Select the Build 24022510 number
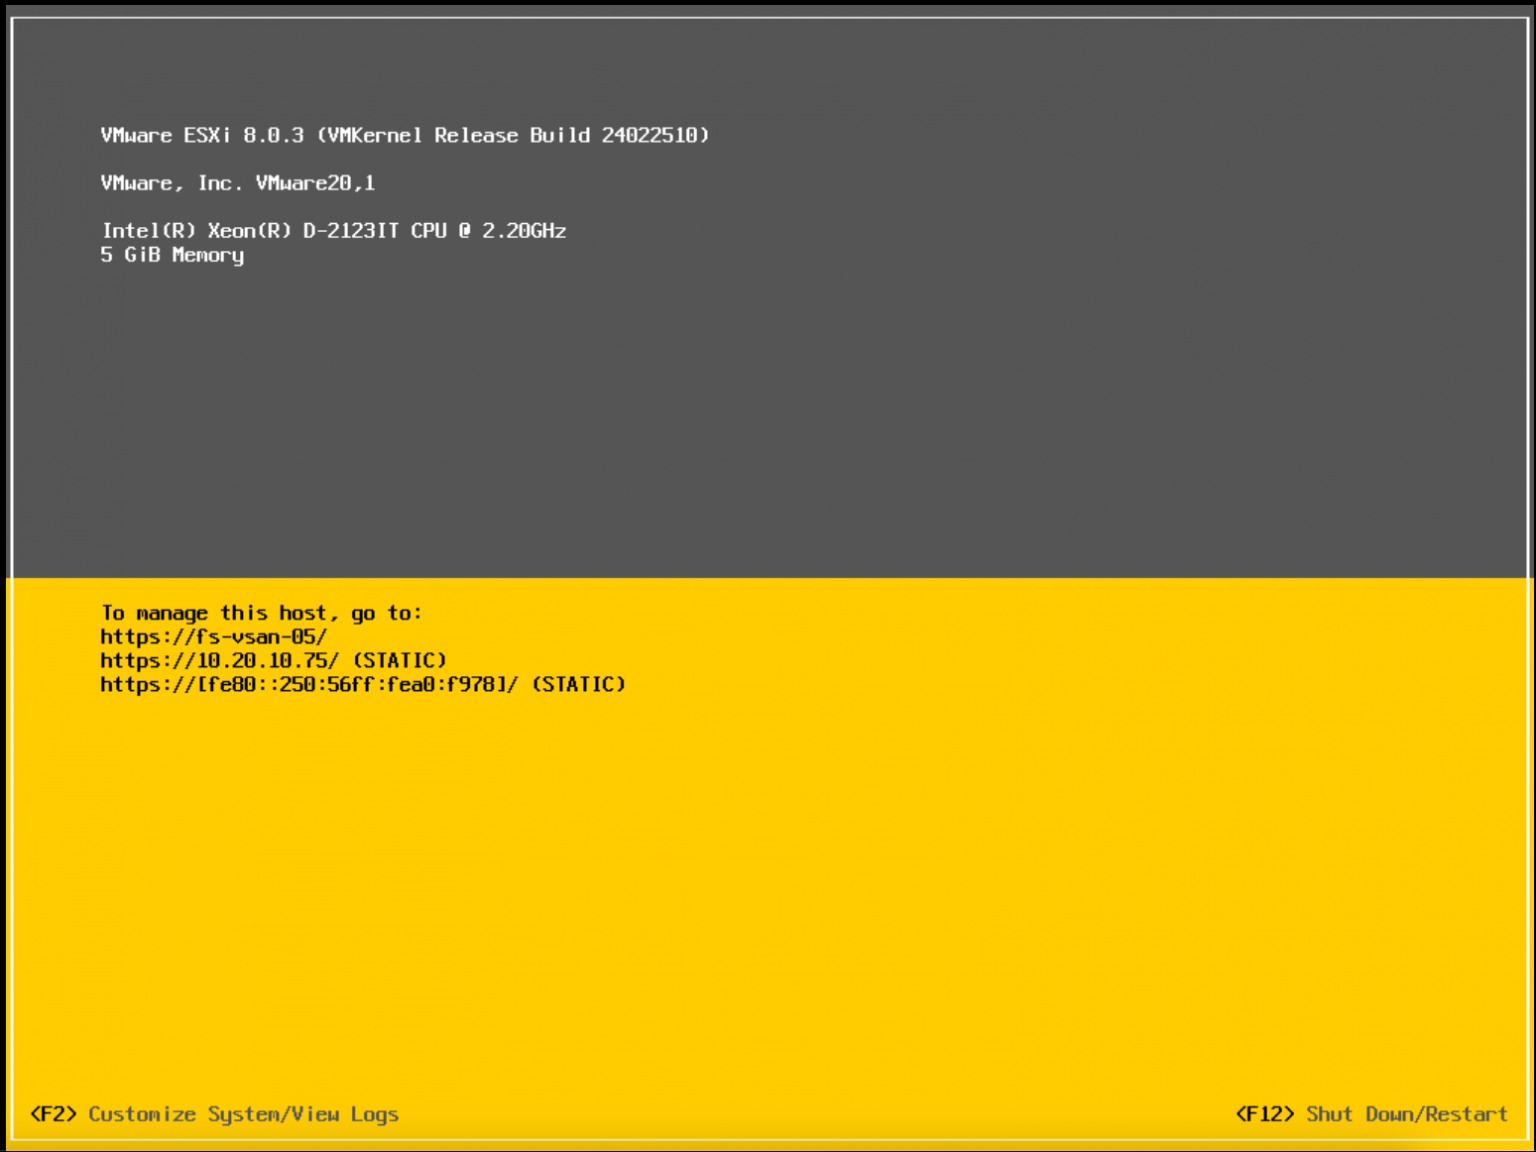1536x1152 pixels. click(x=650, y=135)
